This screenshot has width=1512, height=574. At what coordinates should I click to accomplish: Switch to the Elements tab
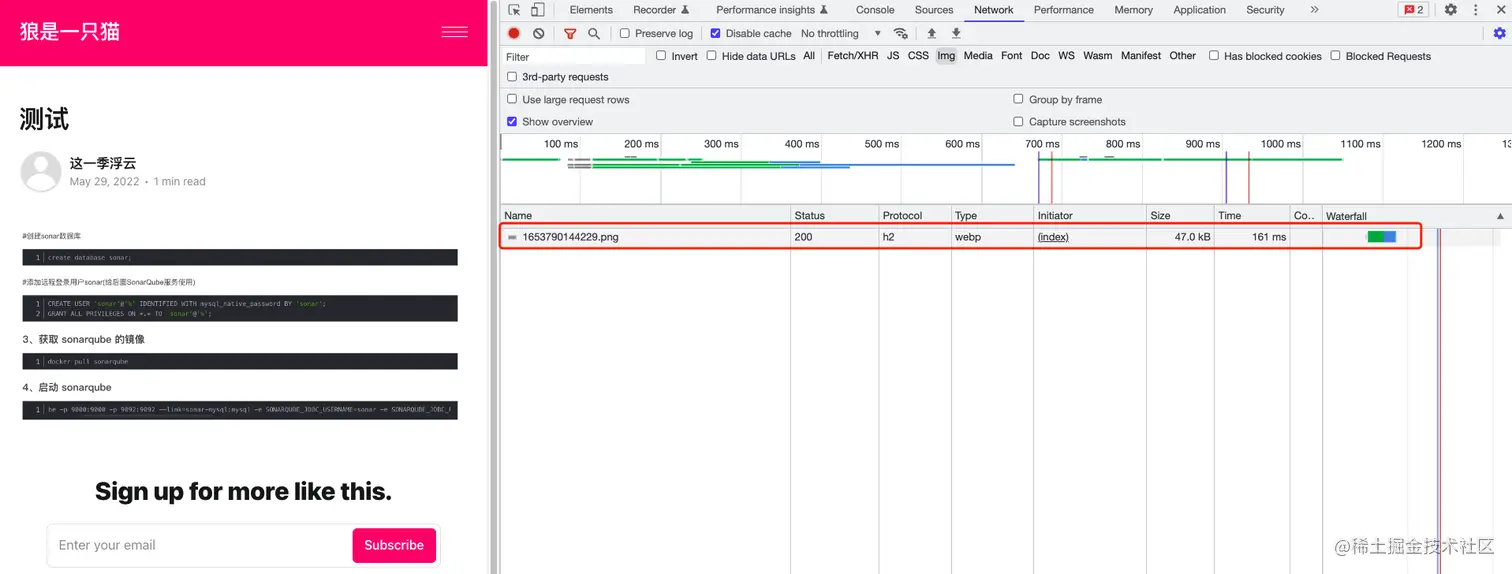click(x=591, y=10)
